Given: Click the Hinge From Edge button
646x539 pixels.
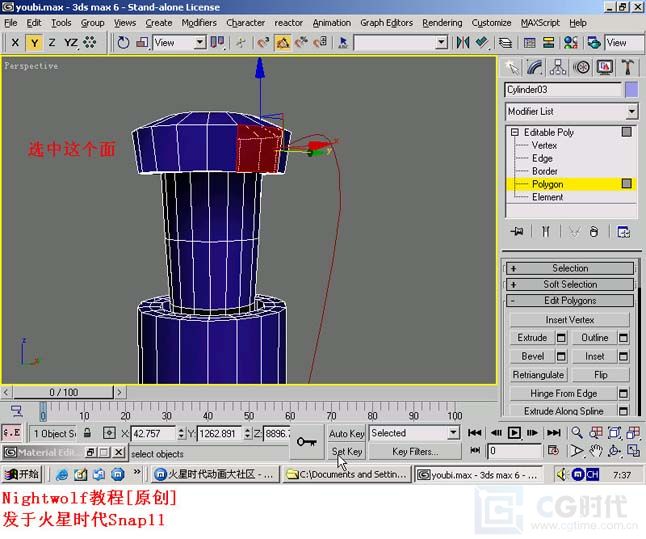Looking at the screenshot, I should tap(563, 394).
